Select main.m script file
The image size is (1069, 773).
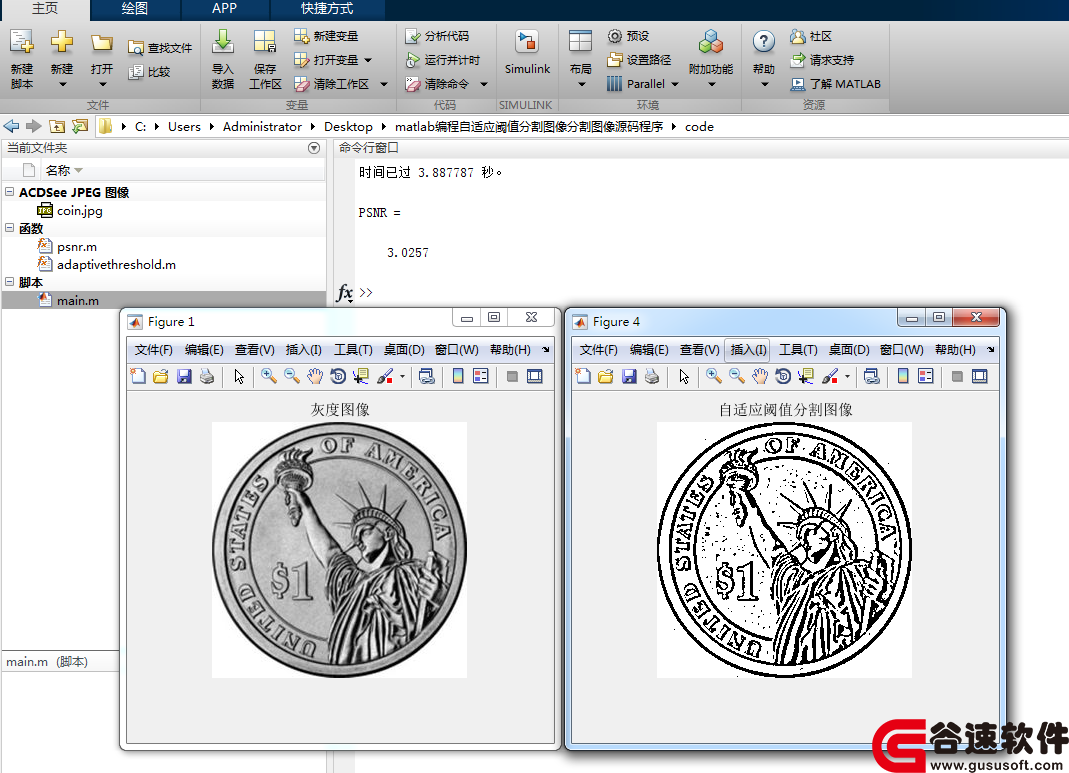(78, 300)
